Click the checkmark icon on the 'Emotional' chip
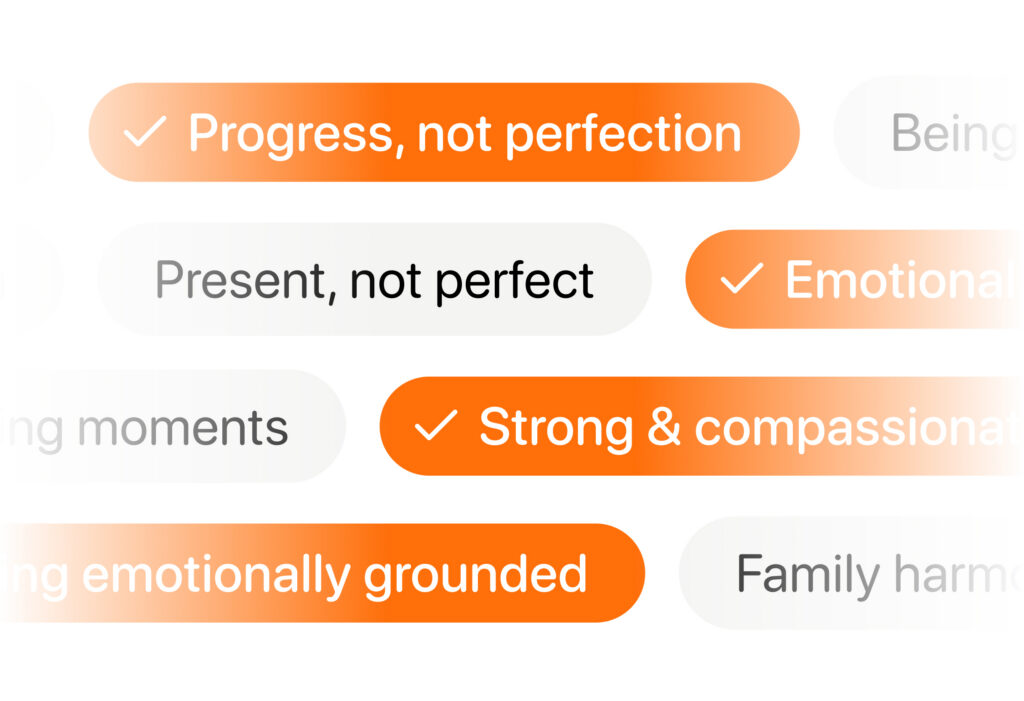Screen dimensions: 1024x701 [741, 279]
